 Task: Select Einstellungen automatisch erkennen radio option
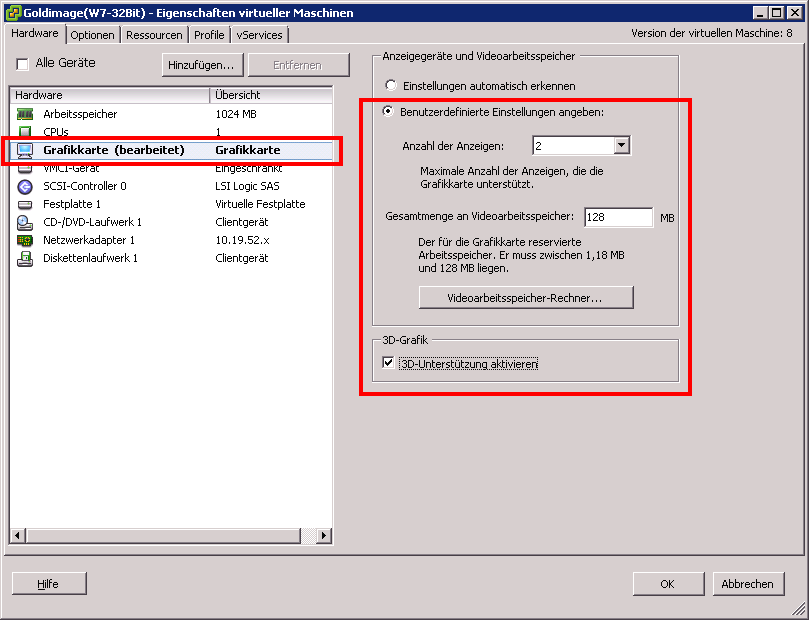[391, 86]
